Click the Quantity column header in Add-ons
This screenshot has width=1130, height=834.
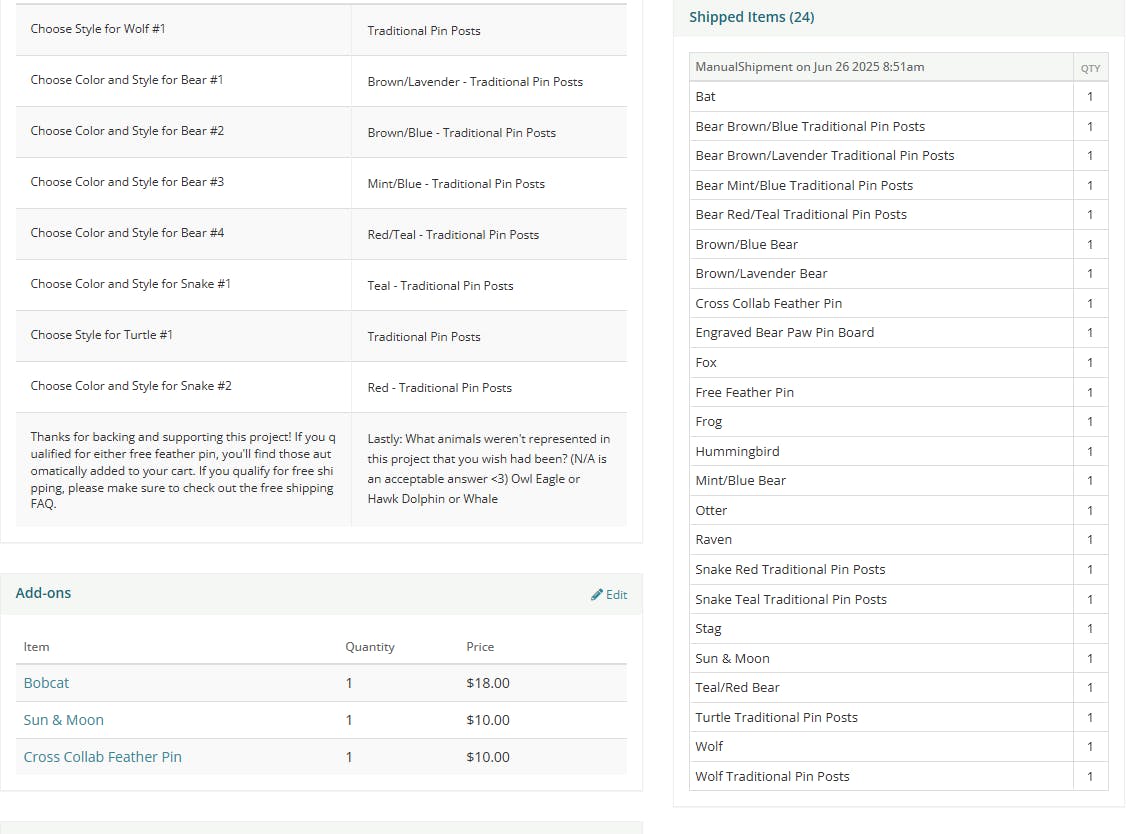coord(369,647)
